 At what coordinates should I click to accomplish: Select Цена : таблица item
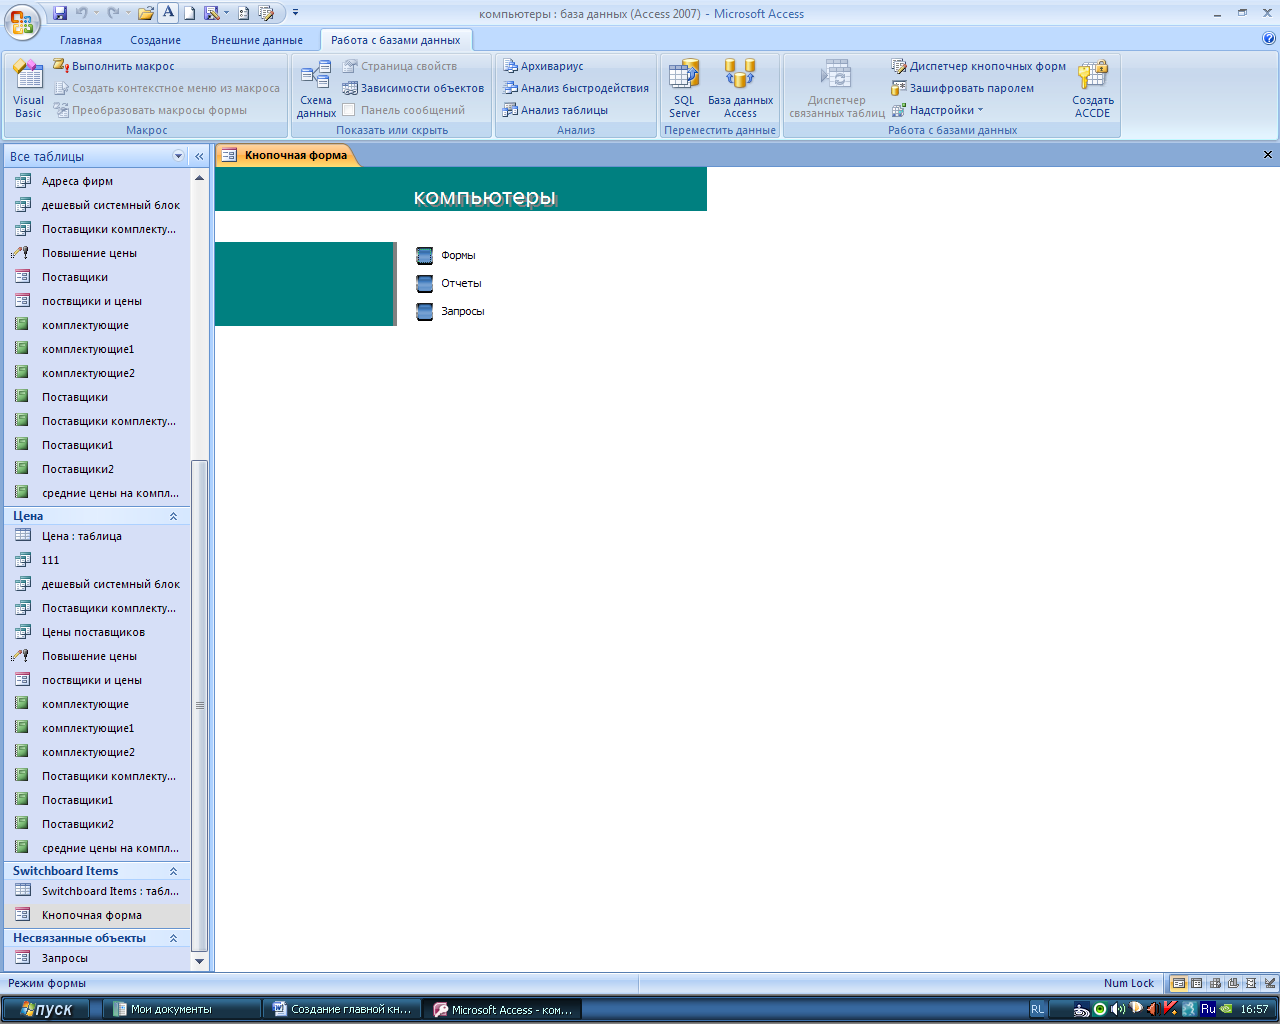tap(96, 536)
